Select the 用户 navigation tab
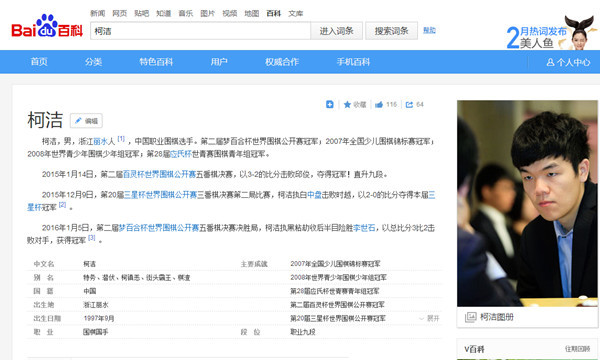The height and width of the screenshot is (360, 600). [x=219, y=62]
